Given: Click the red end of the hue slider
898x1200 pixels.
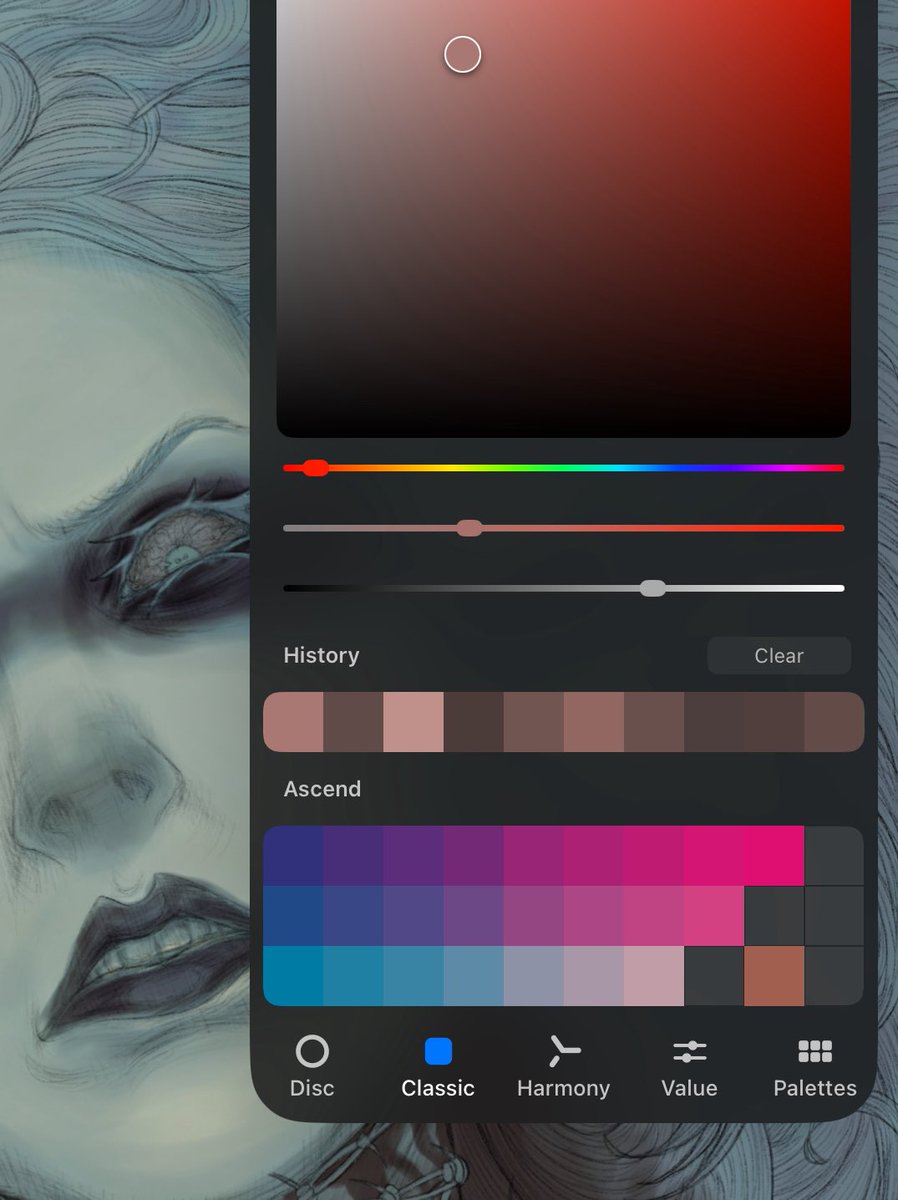Looking at the screenshot, I should (x=316, y=467).
